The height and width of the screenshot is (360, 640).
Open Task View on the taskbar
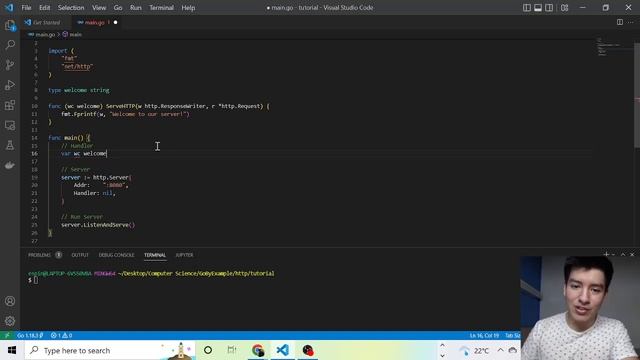point(232,350)
